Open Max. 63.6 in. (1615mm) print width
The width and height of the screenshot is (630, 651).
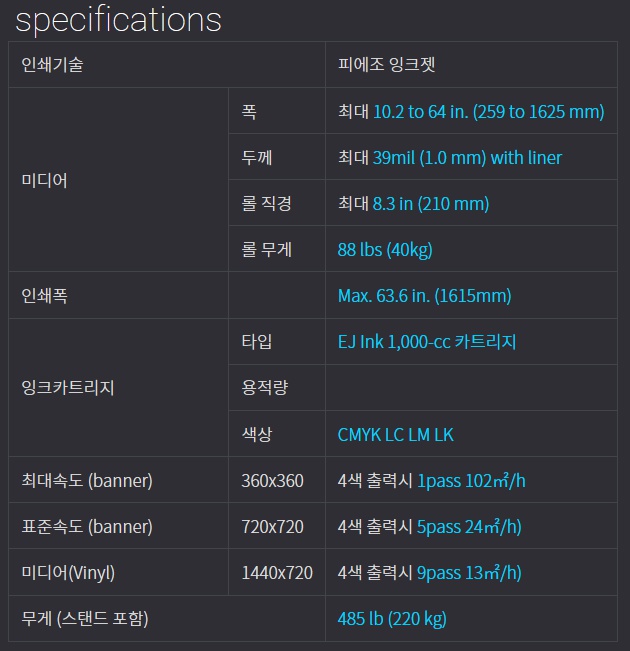click(424, 296)
